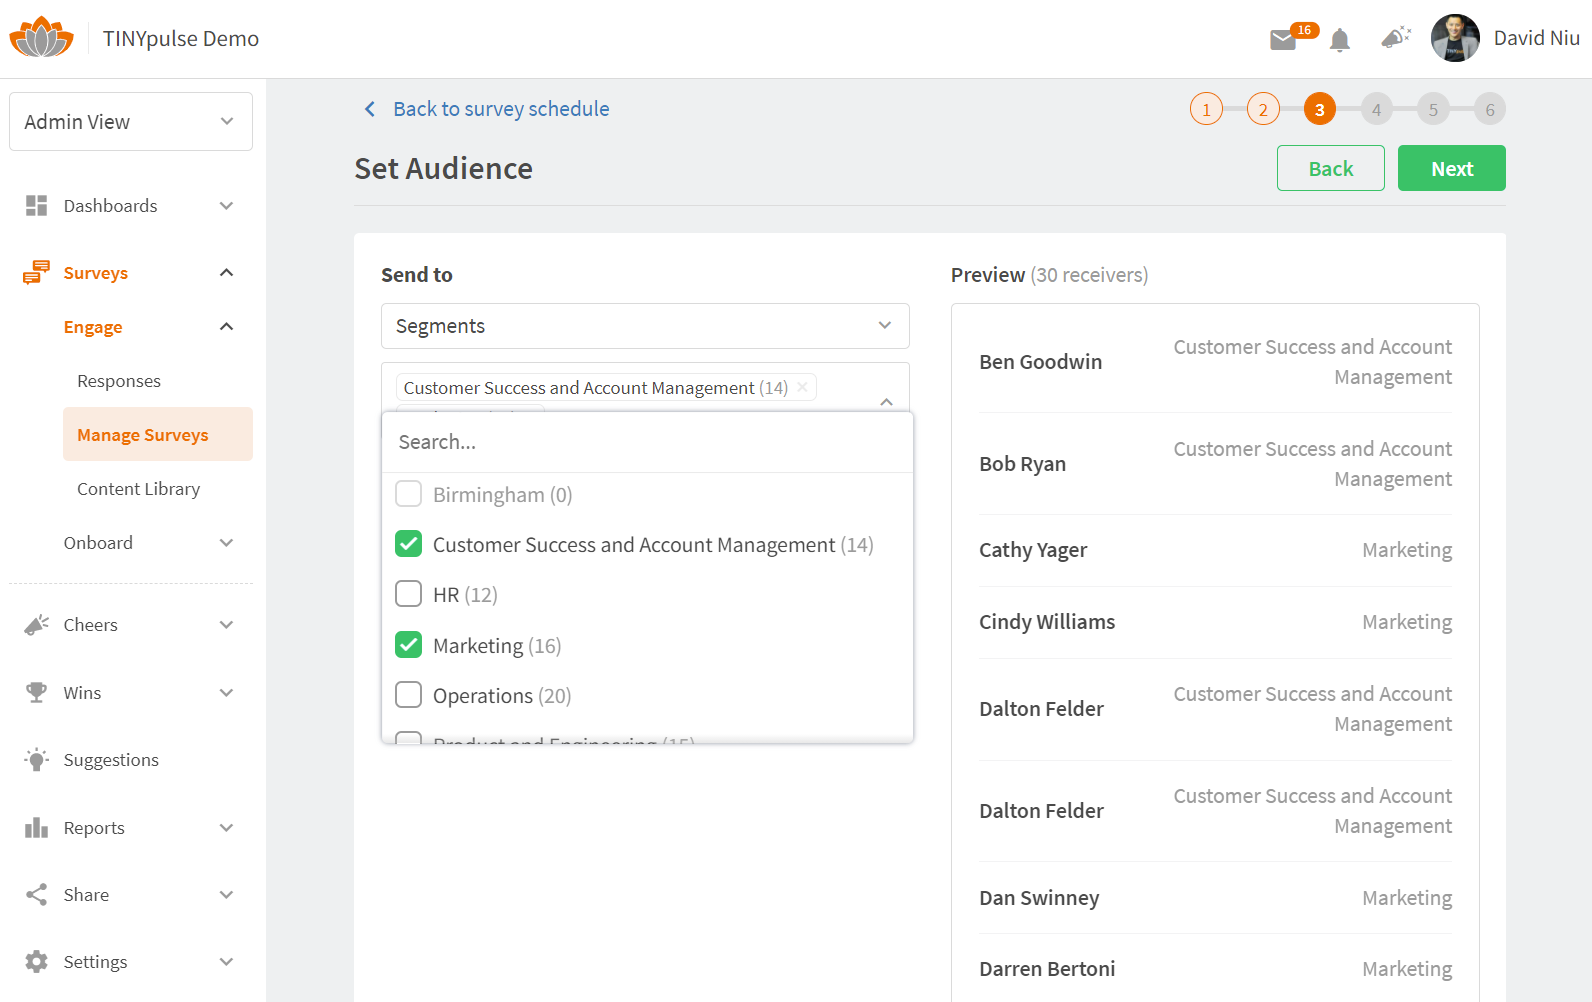Click the Settings gear icon in sidebar
This screenshot has width=1592, height=1002.
pyautogui.click(x=37, y=962)
